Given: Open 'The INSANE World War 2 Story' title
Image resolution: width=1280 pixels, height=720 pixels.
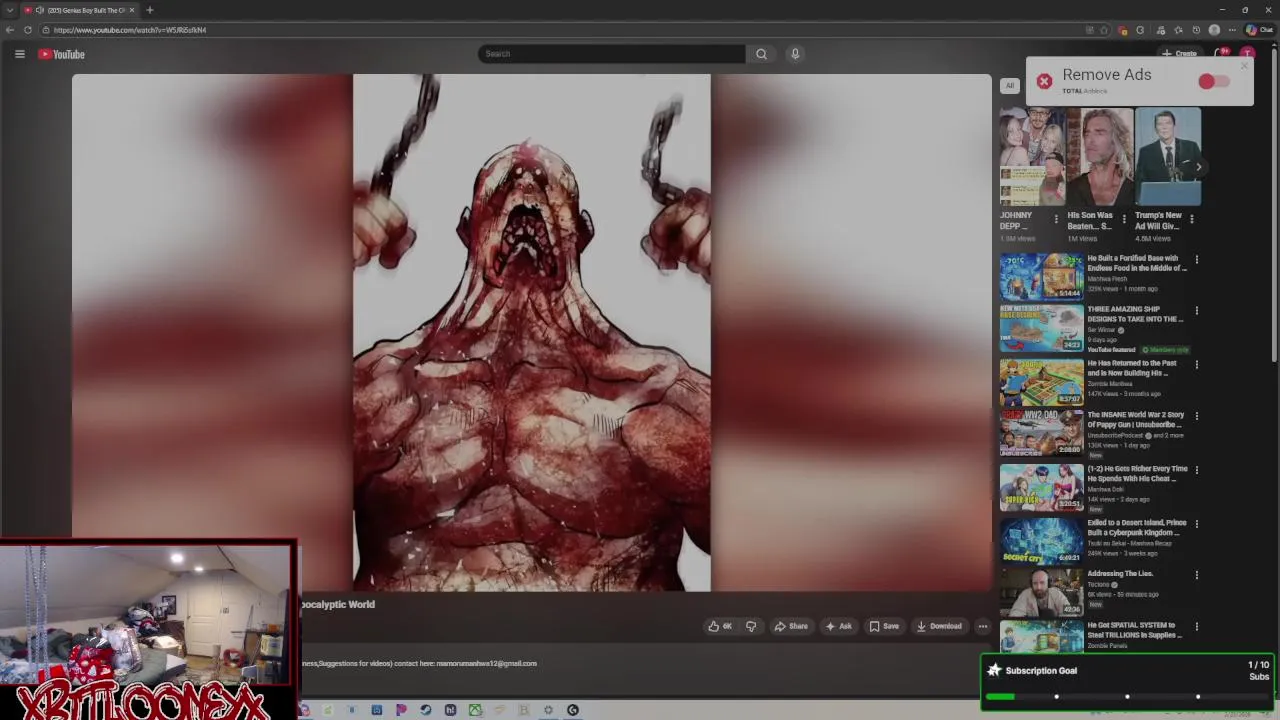Looking at the screenshot, I should [1136, 419].
